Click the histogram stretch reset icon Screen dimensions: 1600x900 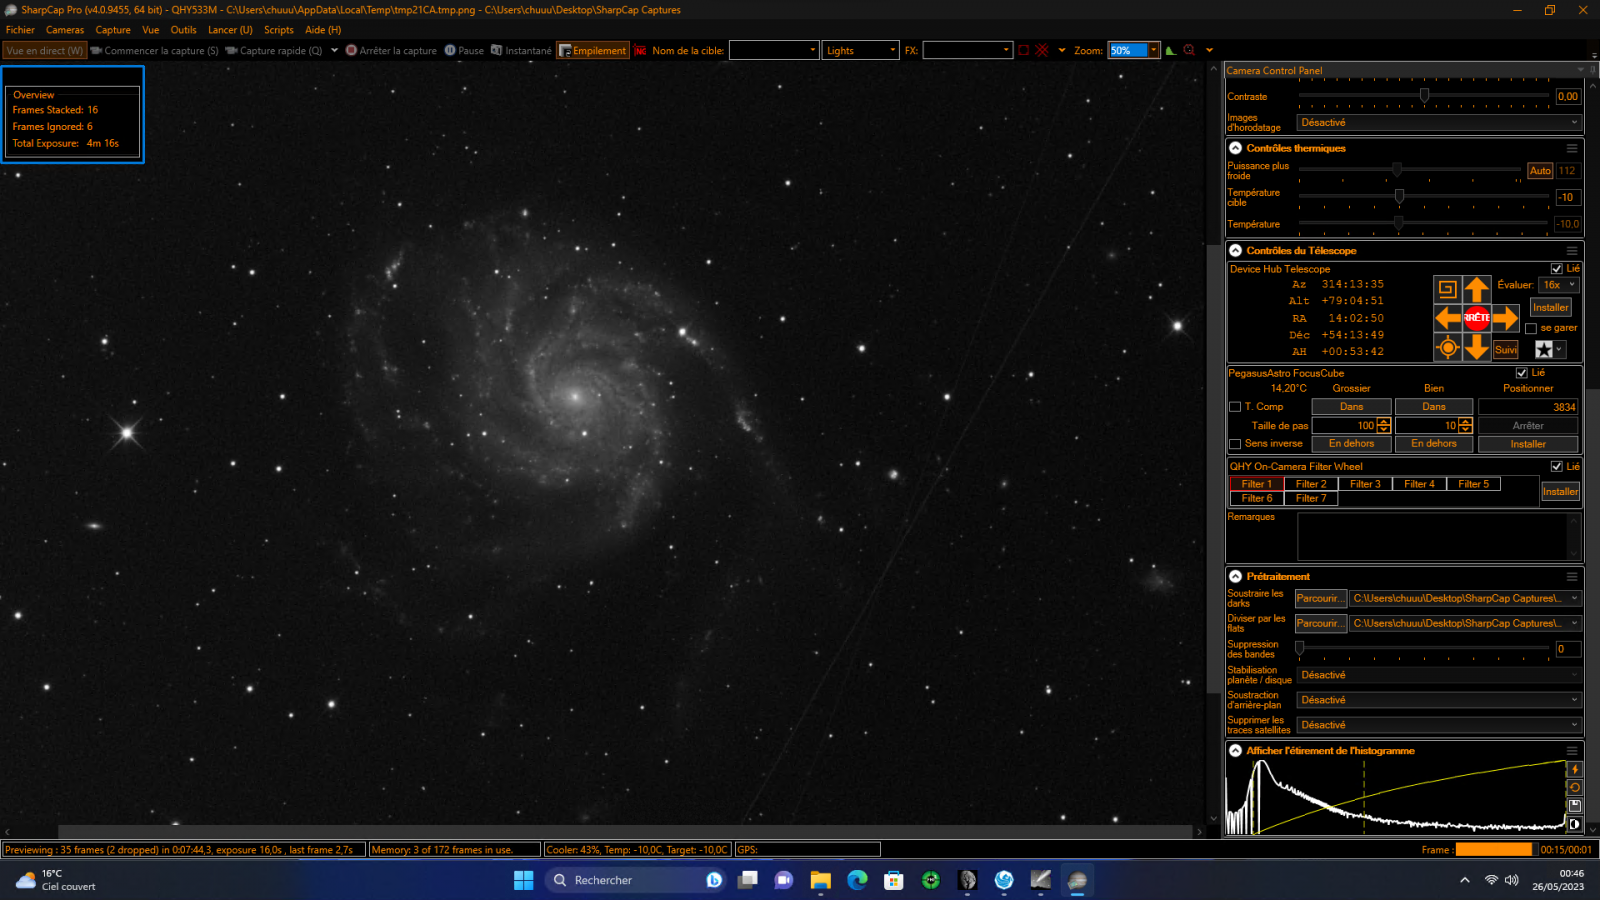[1574, 787]
